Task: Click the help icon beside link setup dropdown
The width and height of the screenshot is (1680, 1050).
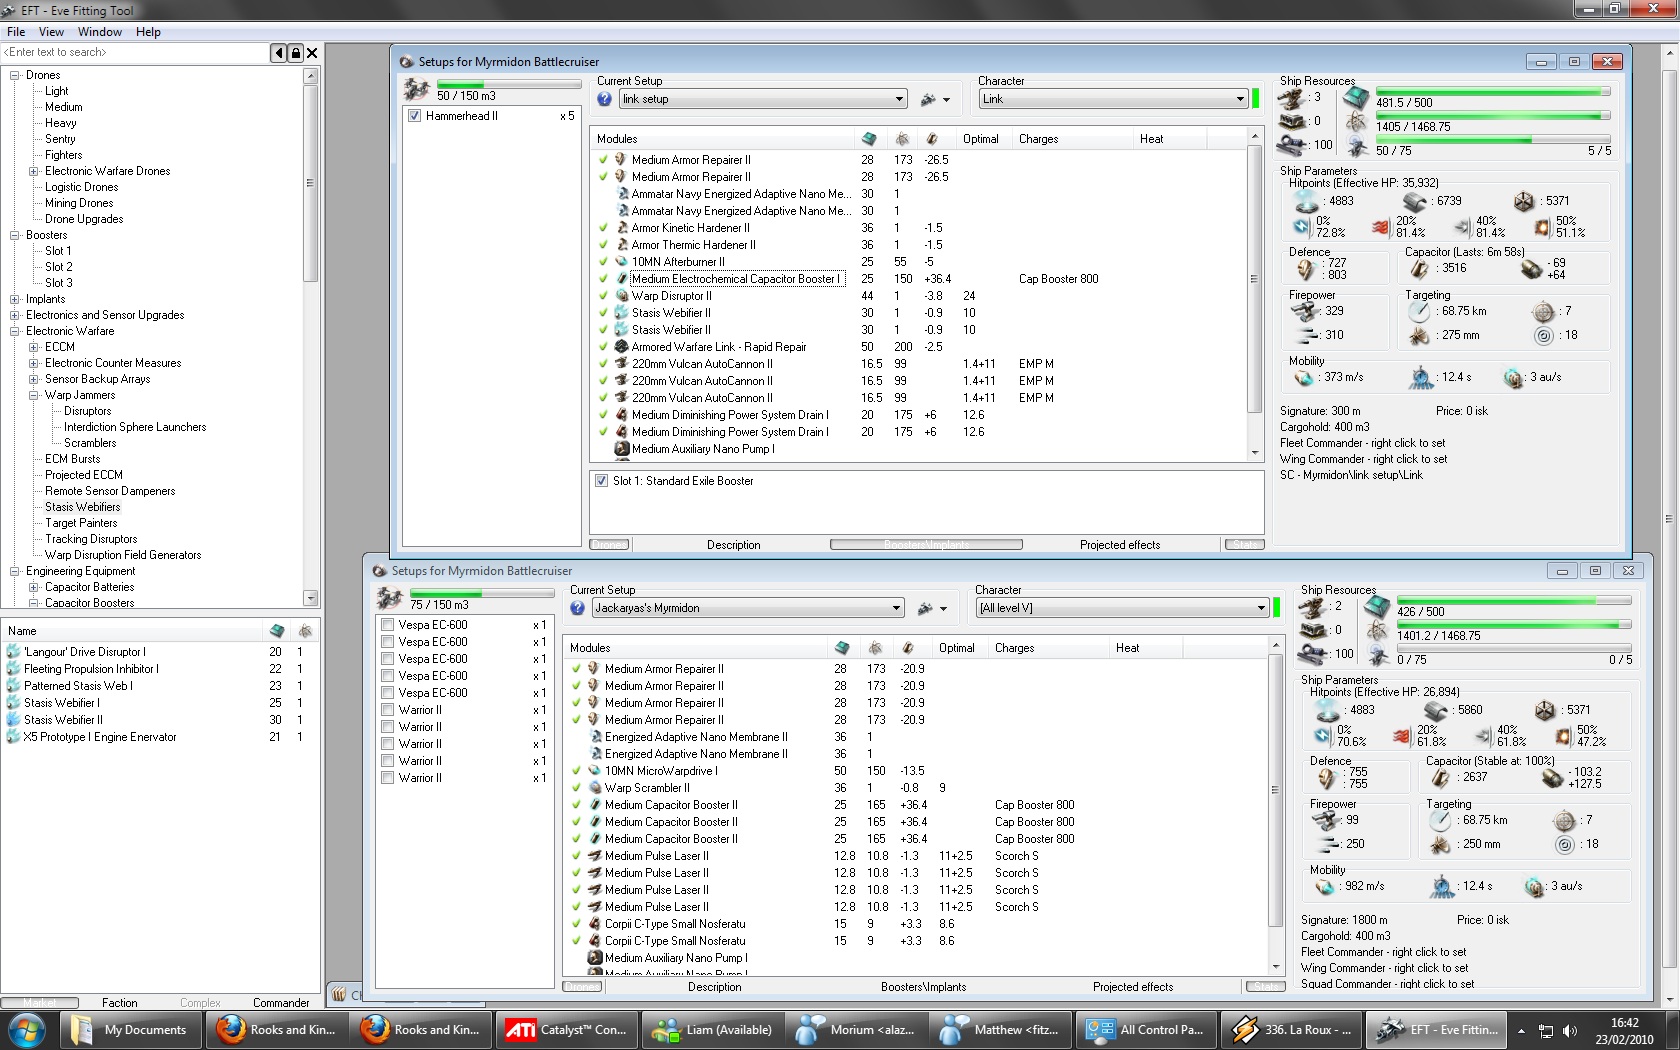Action: (x=604, y=99)
